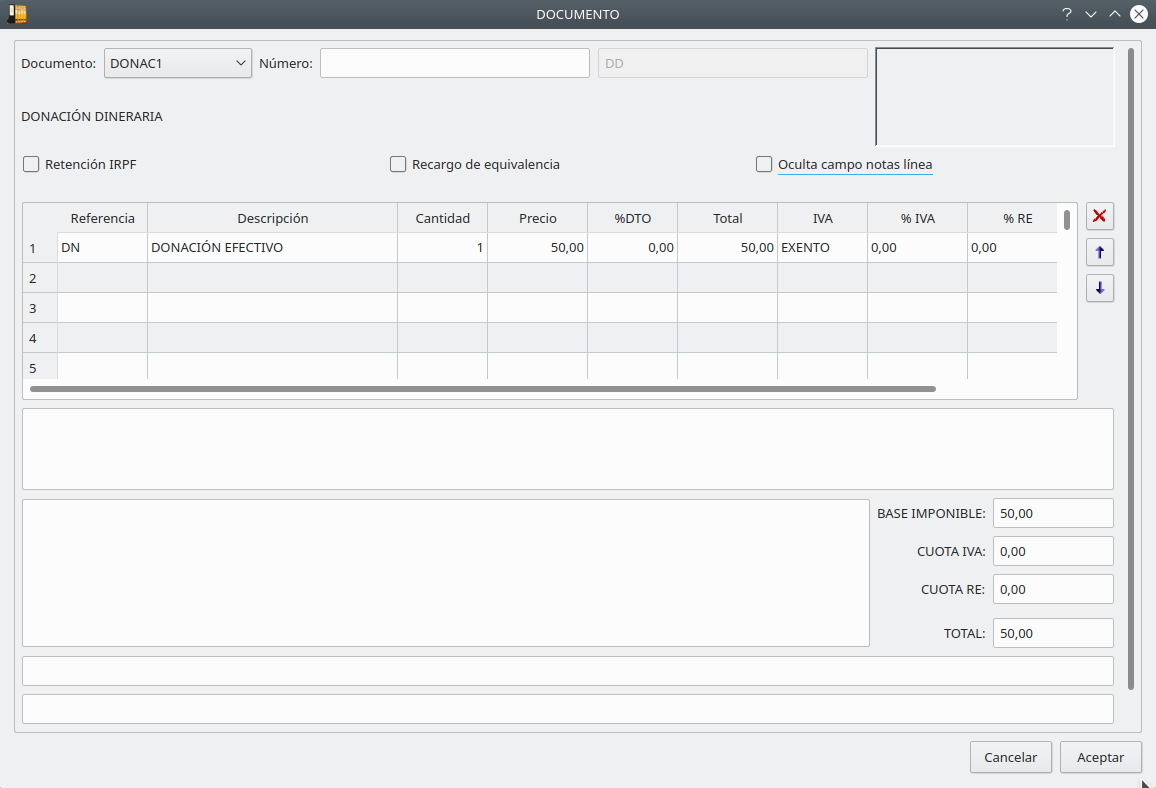Select row header 3 in the table
The width and height of the screenshot is (1156, 788).
tap(41, 308)
